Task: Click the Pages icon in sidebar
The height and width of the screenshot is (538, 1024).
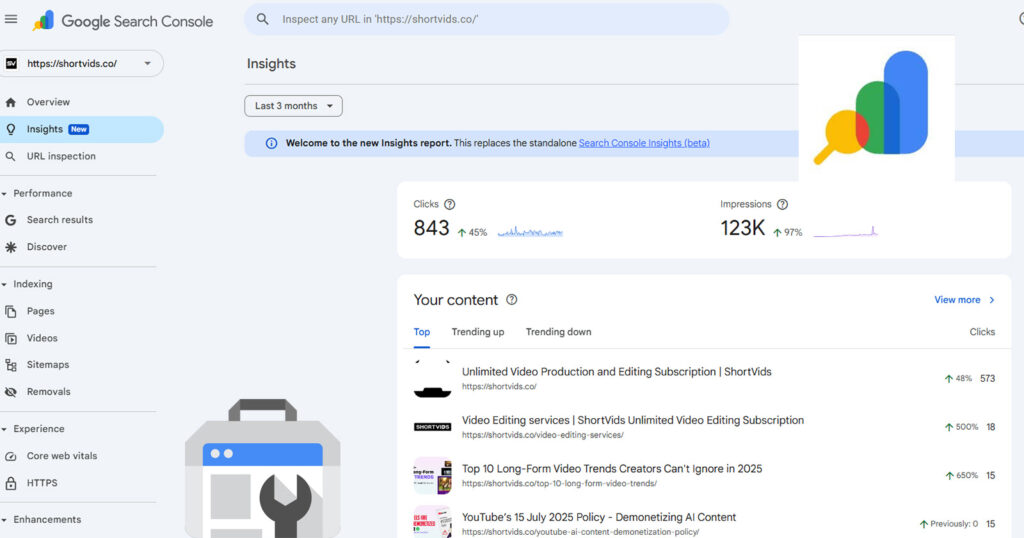Action: (x=10, y=311)
